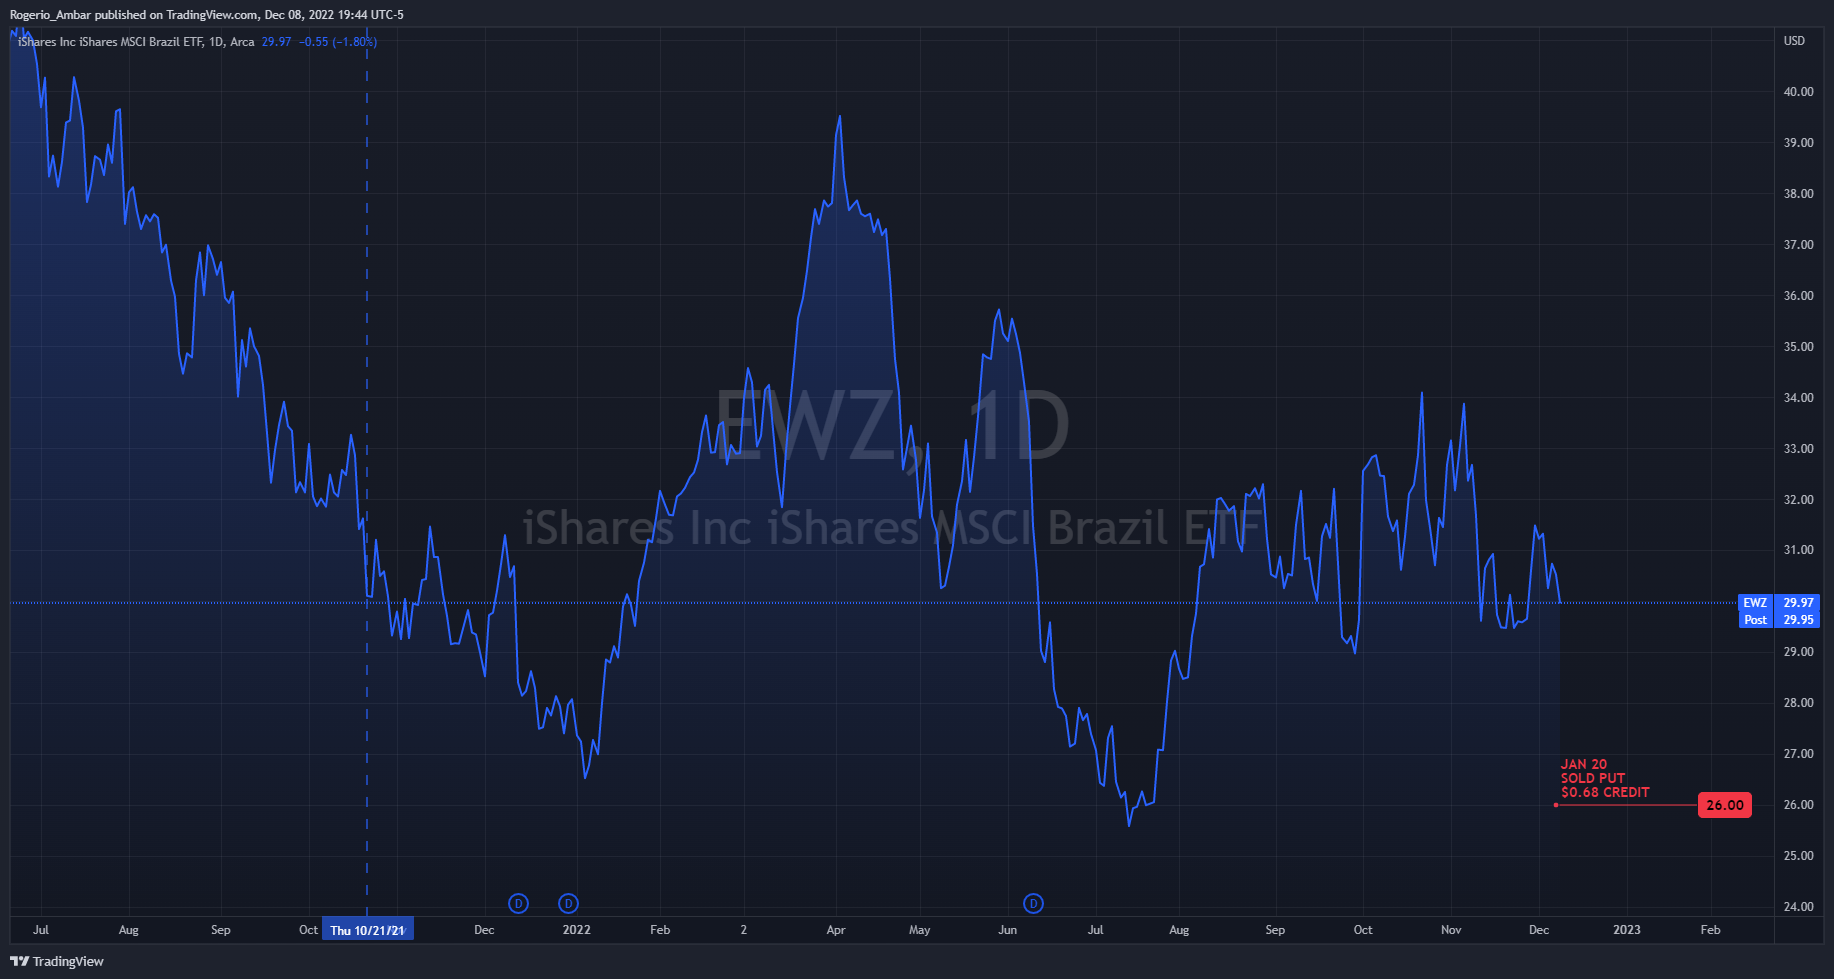The height and width of the screenshot is (979, 1834).
Task: Click the 2023 label on the time axis
Action: click(1627, 930)
